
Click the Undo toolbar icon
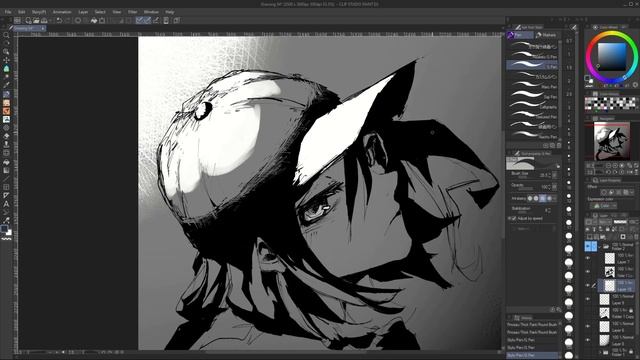(59, 20)
